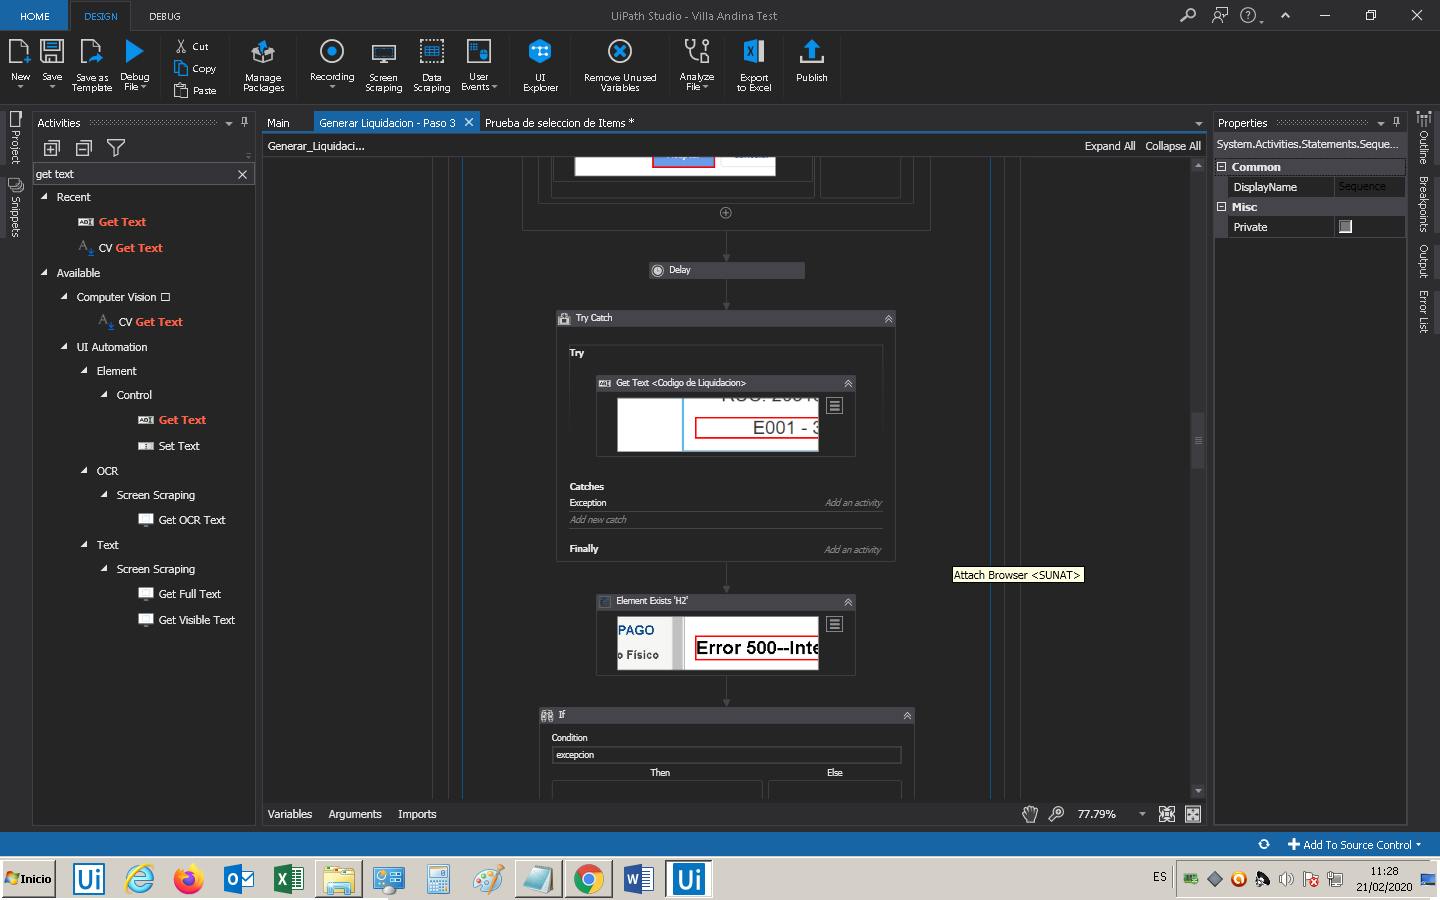
Task: Toggle the Computer Vision category checkbox
Action: pyautogui.click(x=166, y=297)
